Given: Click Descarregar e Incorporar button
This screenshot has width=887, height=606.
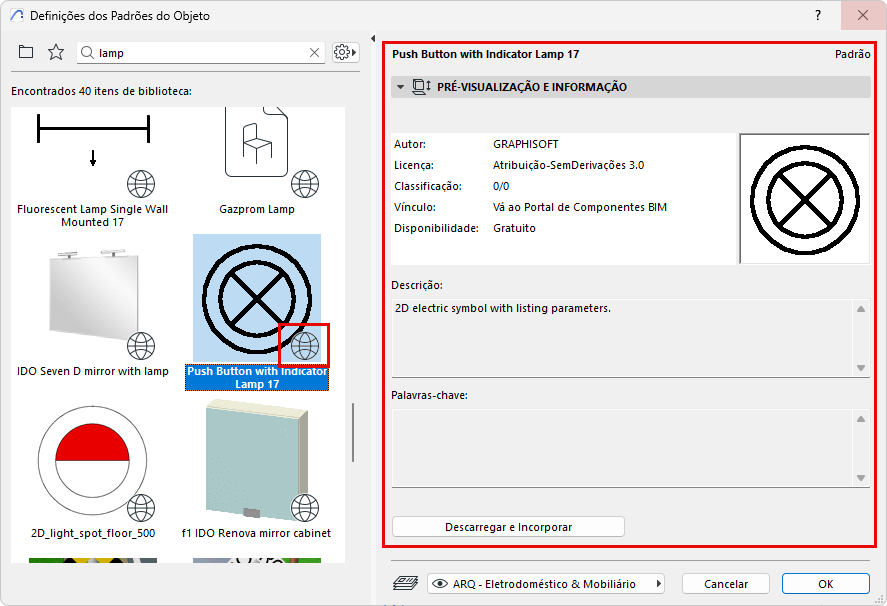Looking at the screenshot, I should click(x=509, y=527).
